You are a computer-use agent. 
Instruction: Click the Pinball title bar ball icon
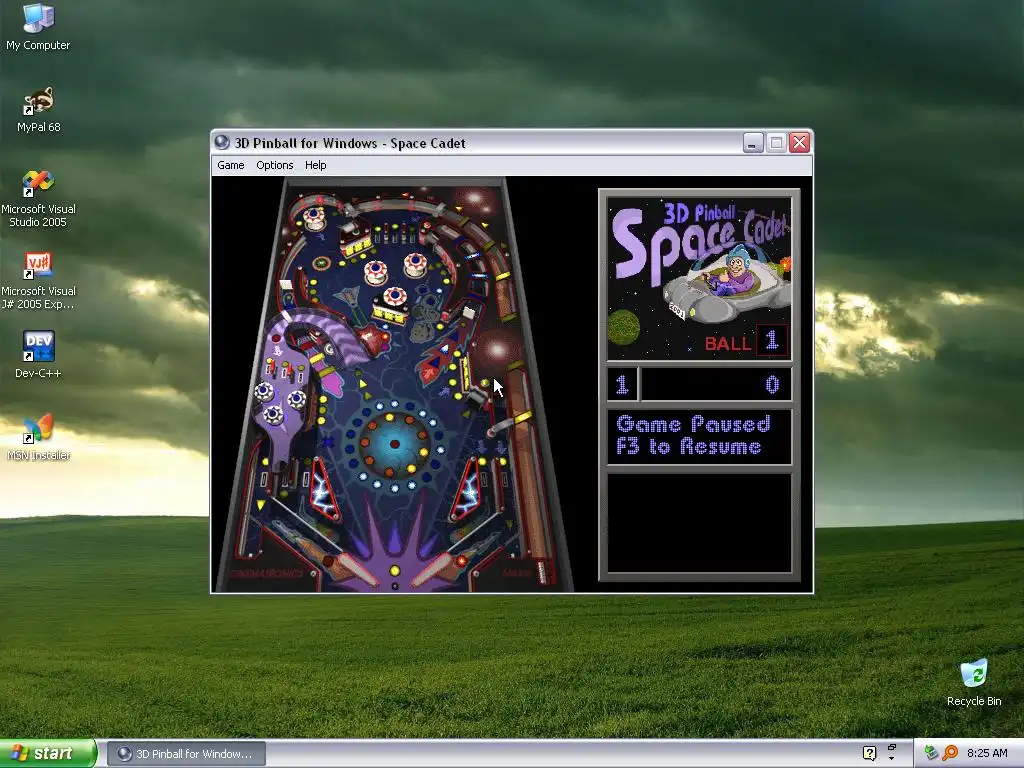click(x=222, y=142)
